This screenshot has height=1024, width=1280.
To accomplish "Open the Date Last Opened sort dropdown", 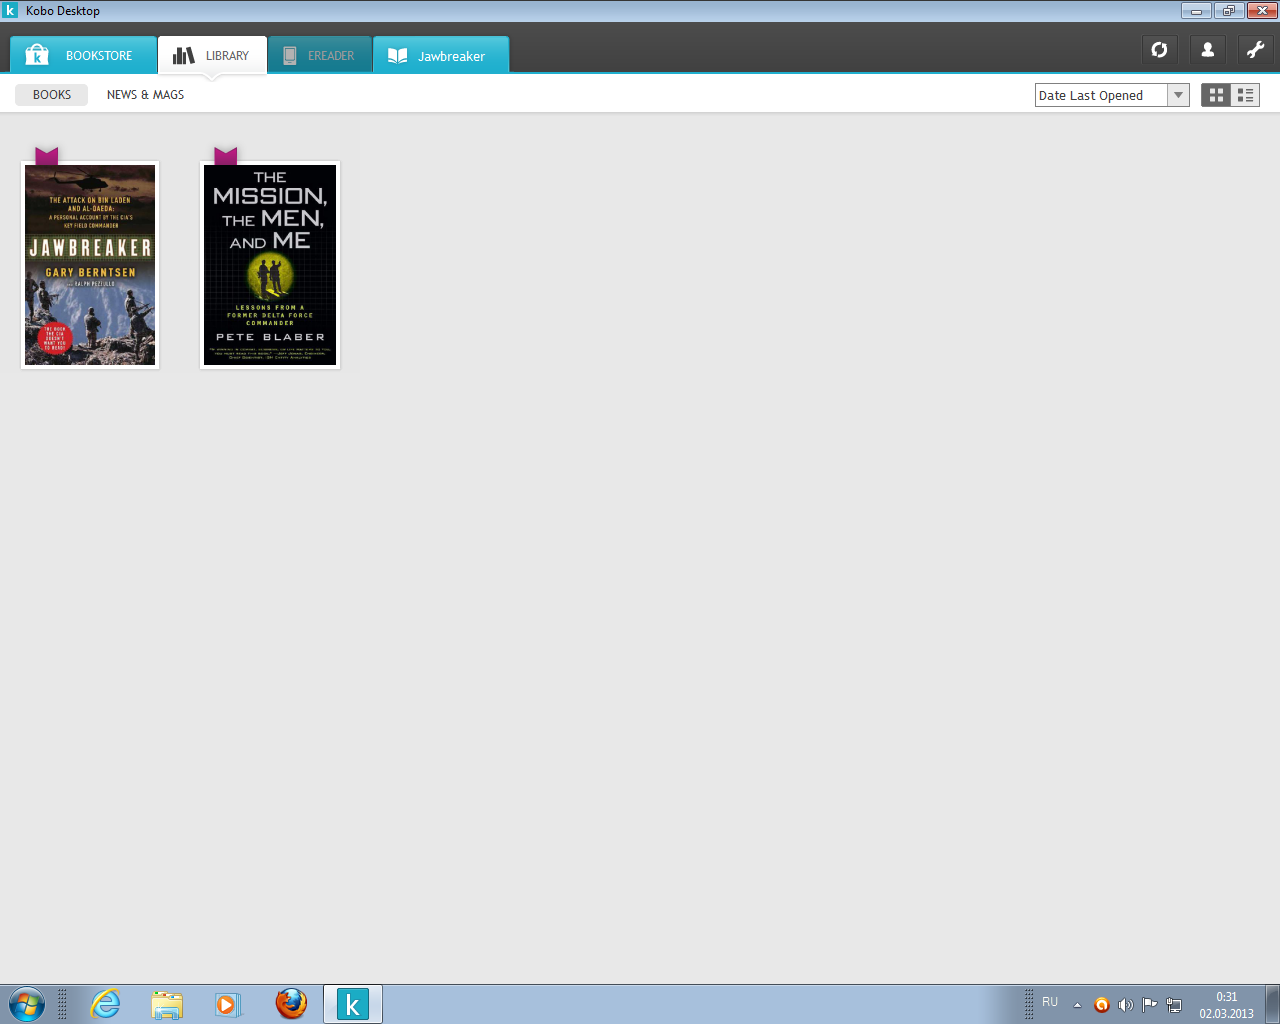I will [1100, 95].
